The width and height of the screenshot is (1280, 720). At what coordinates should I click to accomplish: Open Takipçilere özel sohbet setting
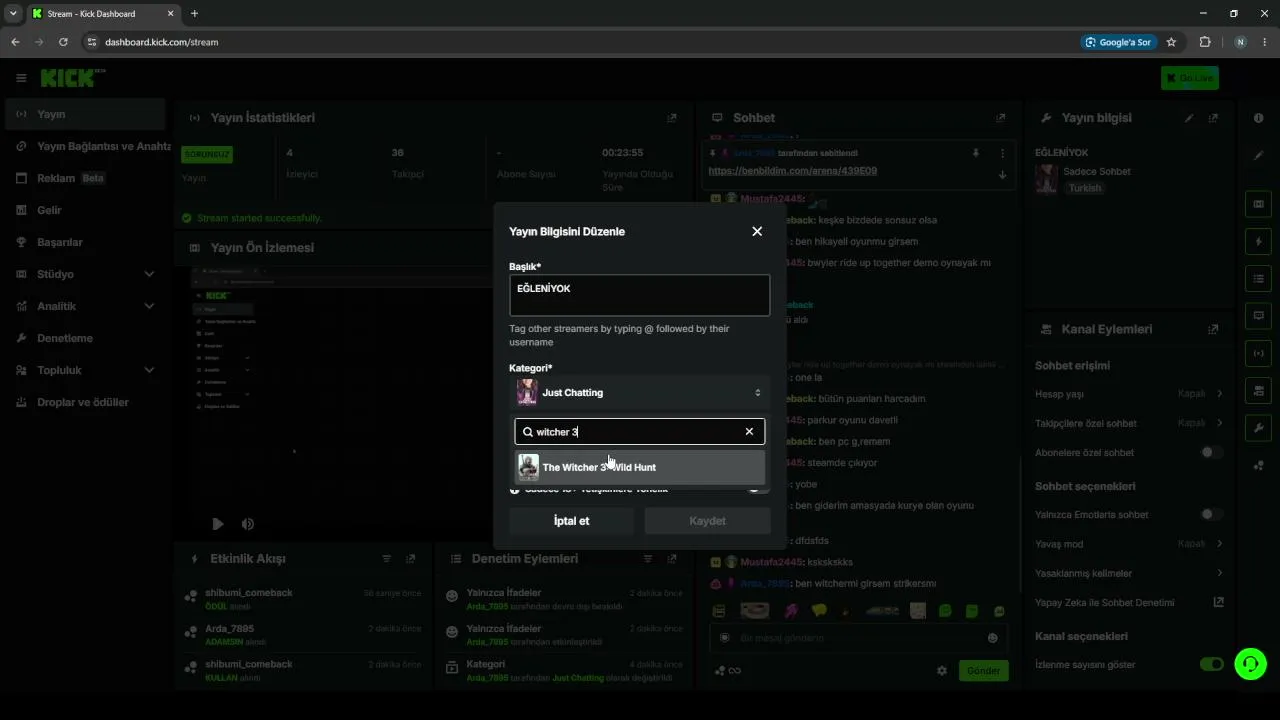click(1129, 423)
